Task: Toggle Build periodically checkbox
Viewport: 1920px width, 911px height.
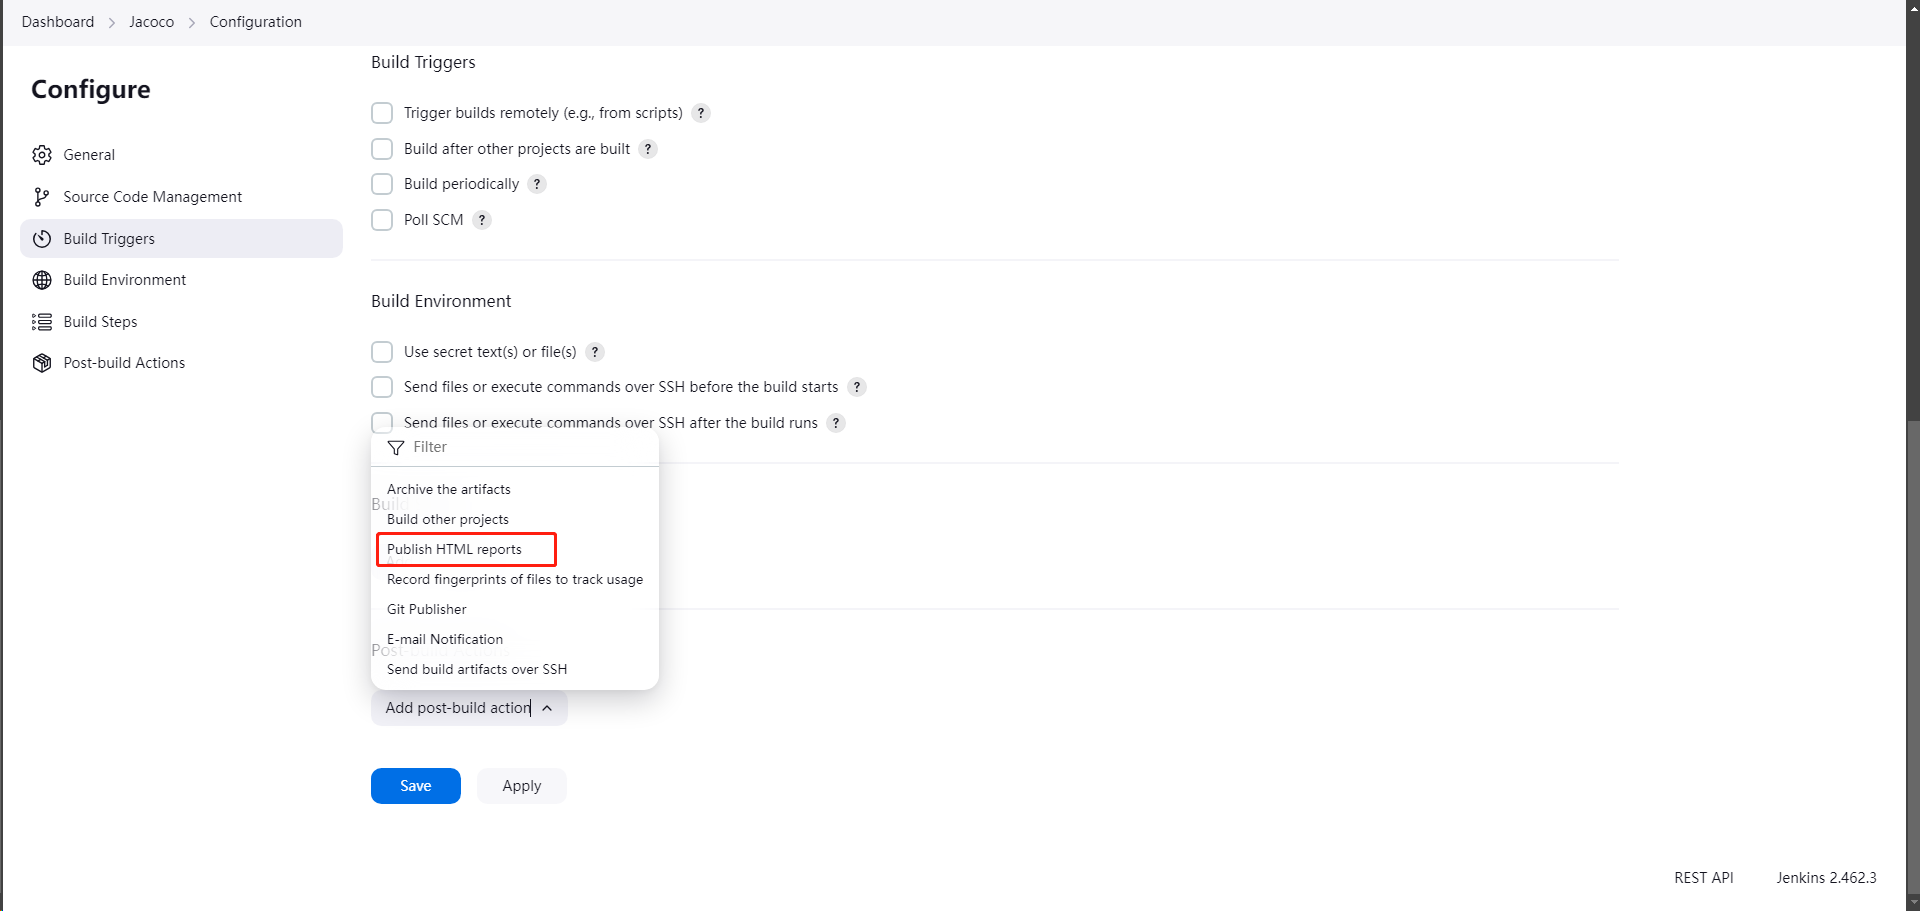Action: [x=382, y=184]
